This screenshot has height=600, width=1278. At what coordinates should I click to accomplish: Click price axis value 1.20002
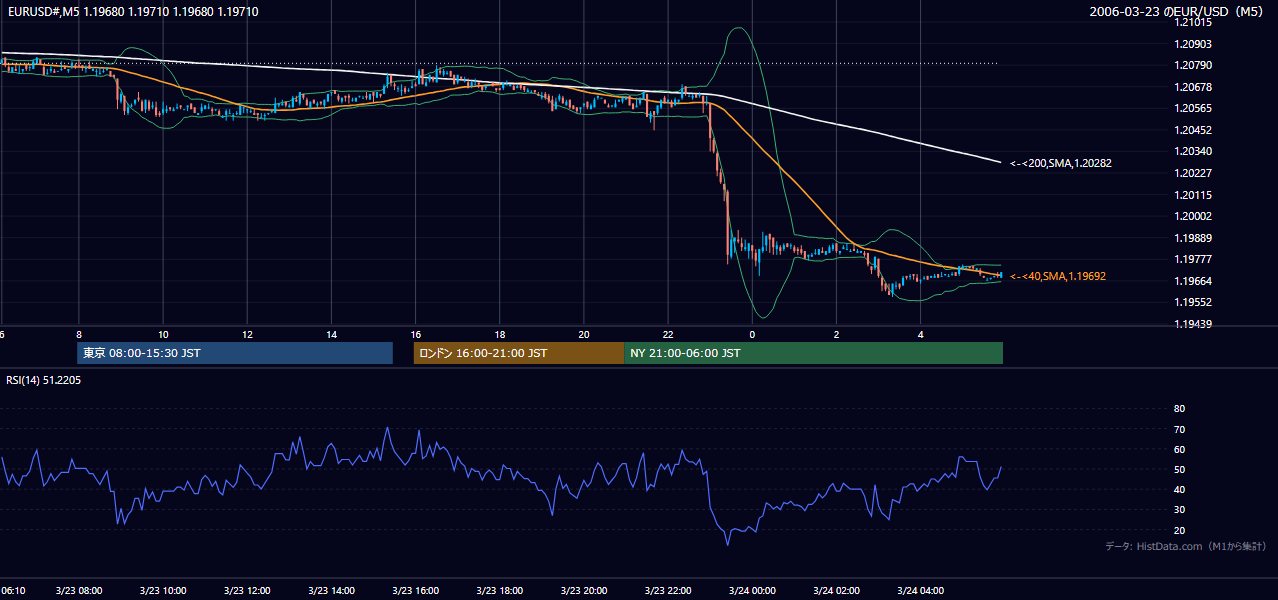pyautogui.click(x=1193, y=216)
